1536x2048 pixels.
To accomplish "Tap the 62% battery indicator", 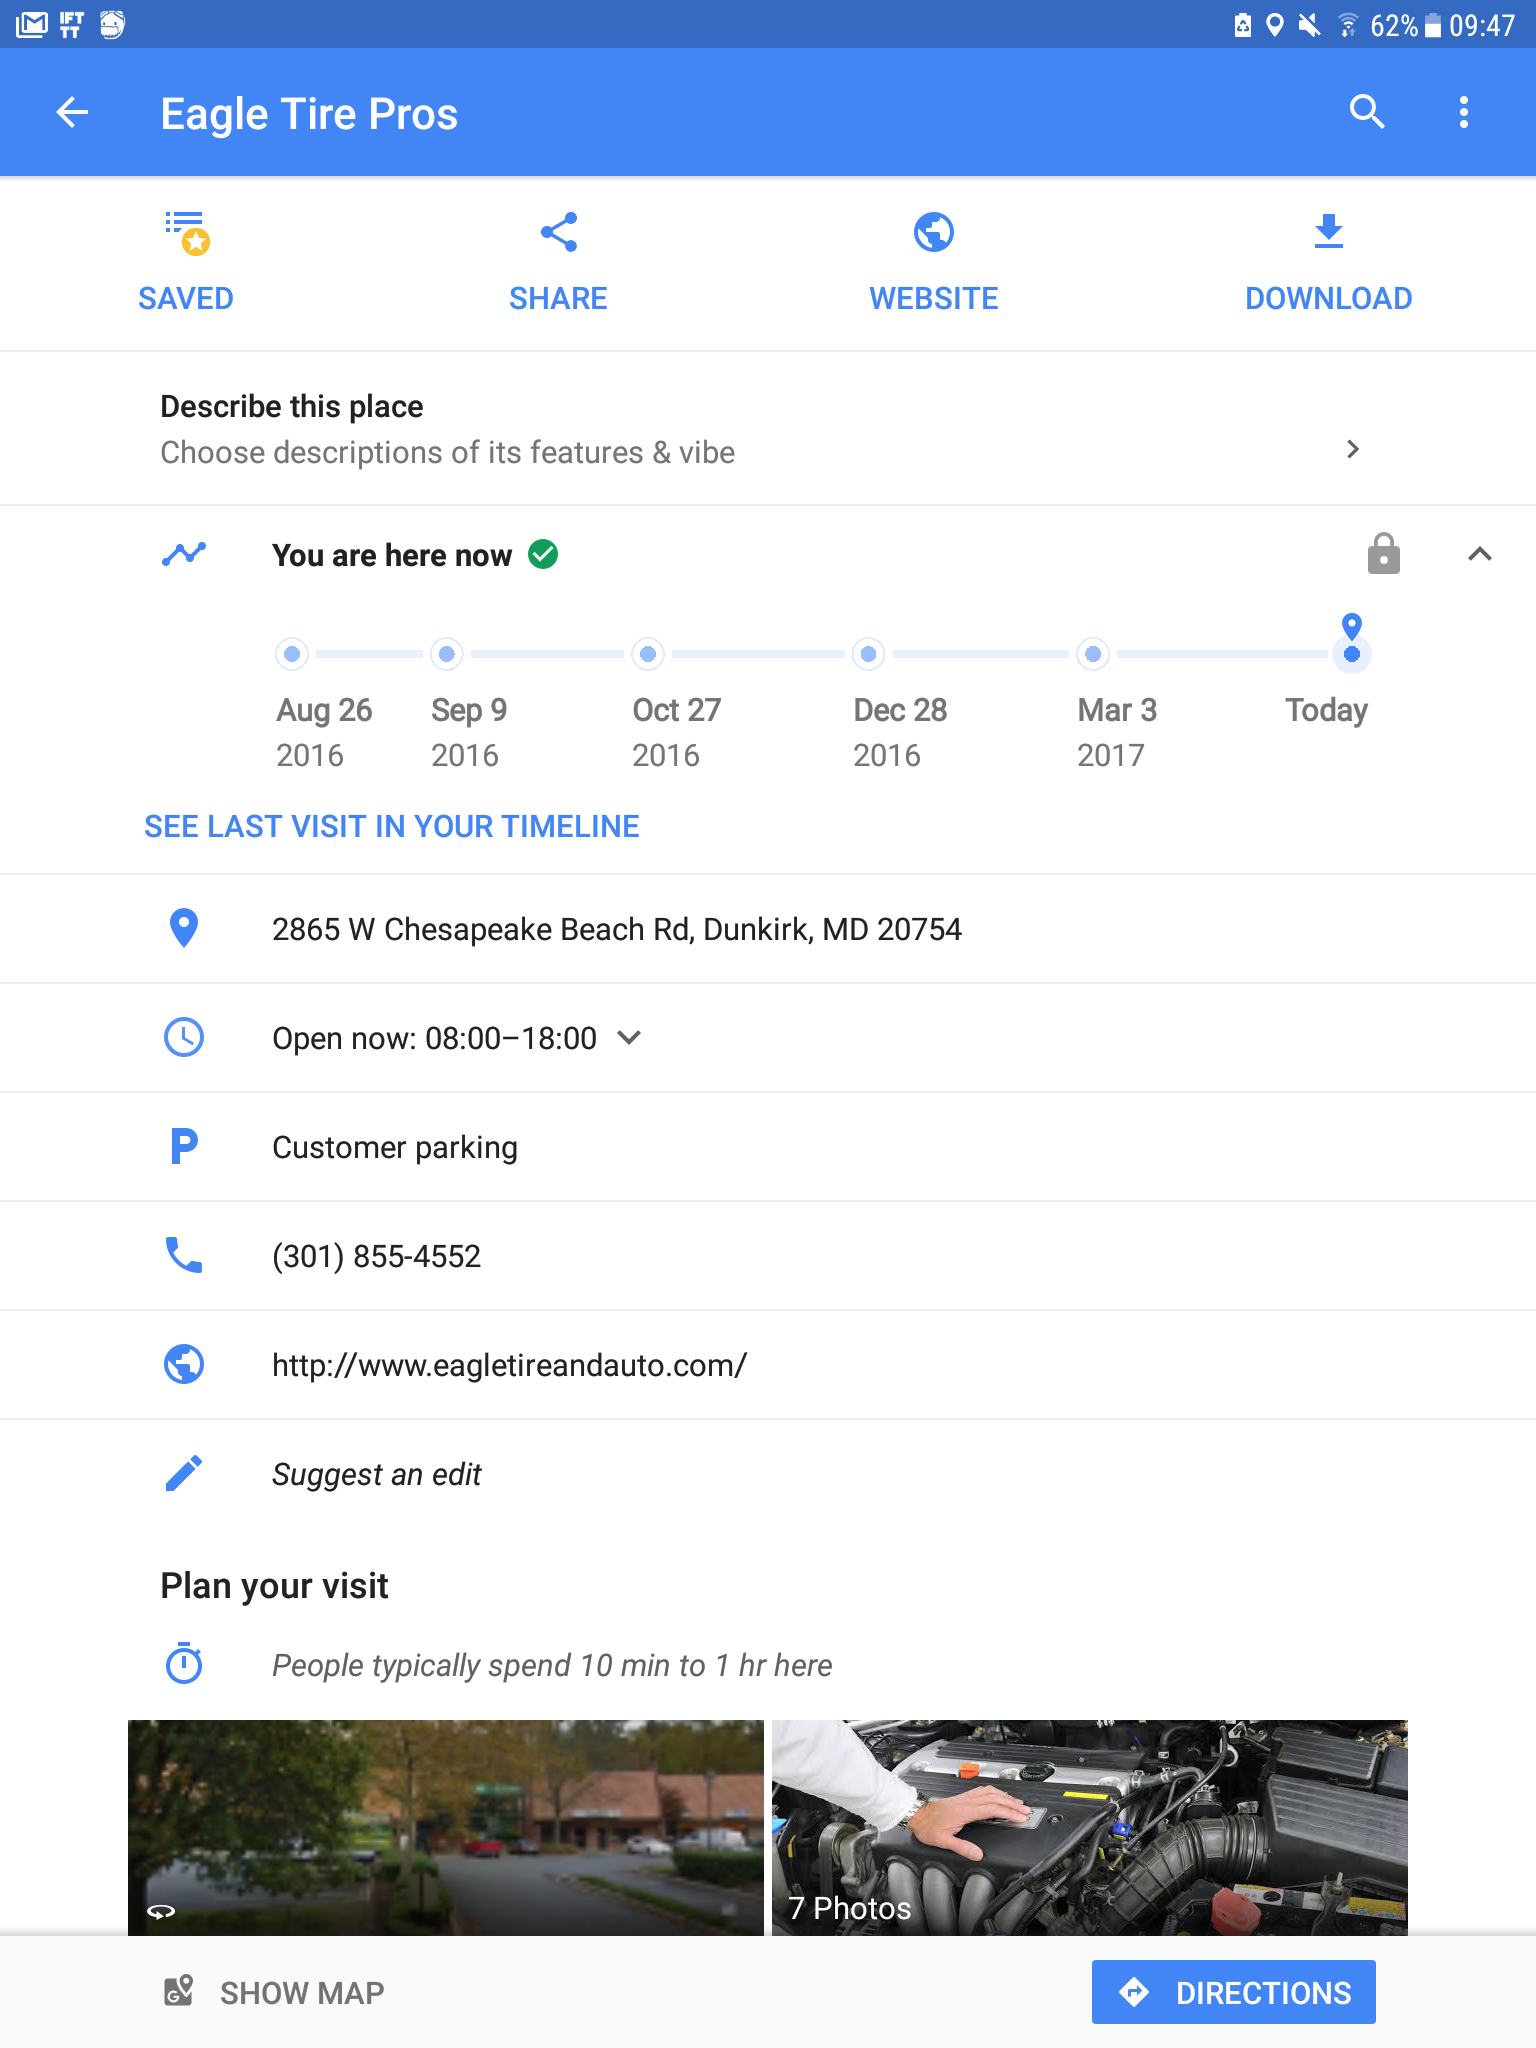I will [1405, 25].
